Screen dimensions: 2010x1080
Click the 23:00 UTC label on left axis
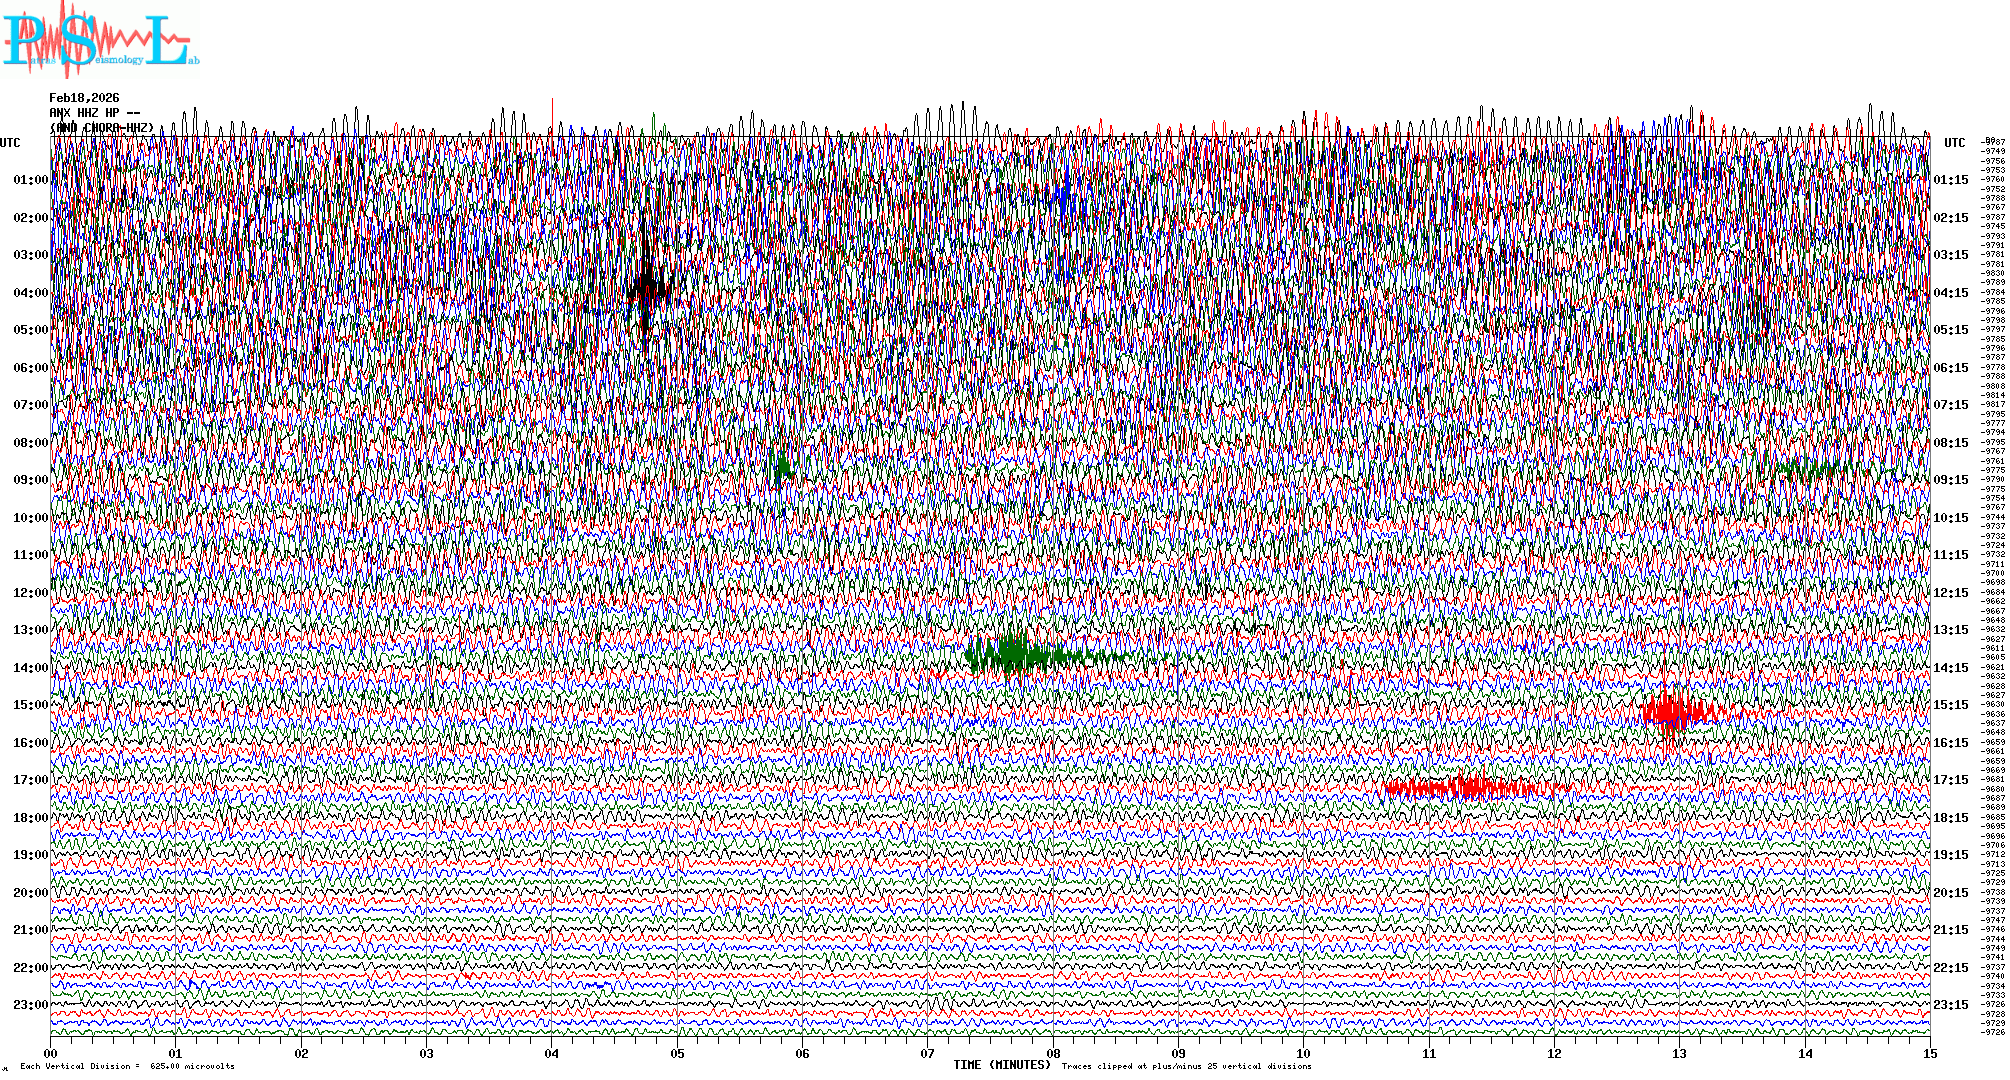(30, 1005)
